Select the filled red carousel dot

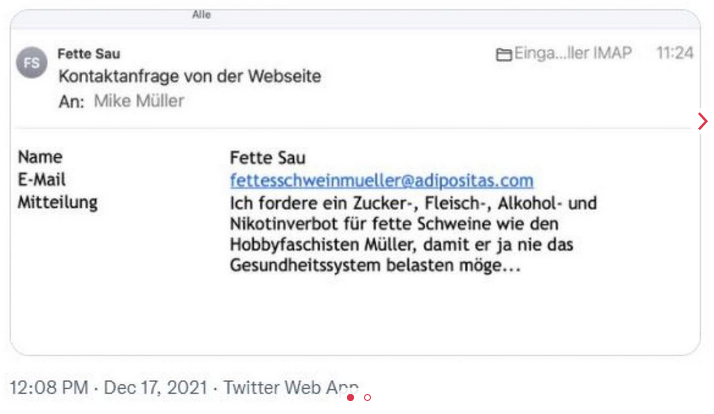pyautogui.click(x=351, y=398)
